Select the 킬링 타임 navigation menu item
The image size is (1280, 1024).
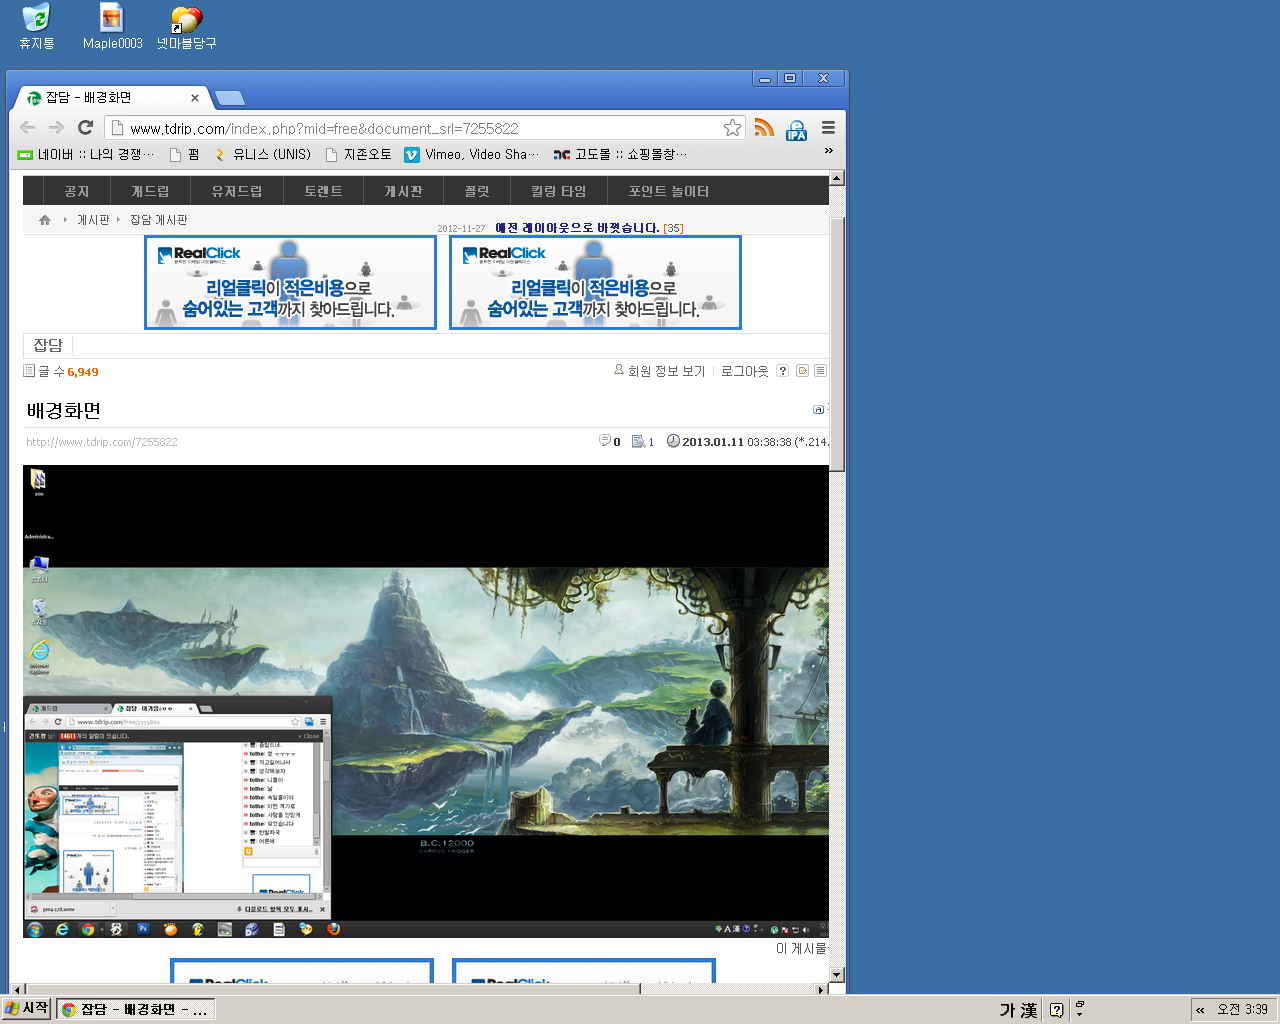558,191
